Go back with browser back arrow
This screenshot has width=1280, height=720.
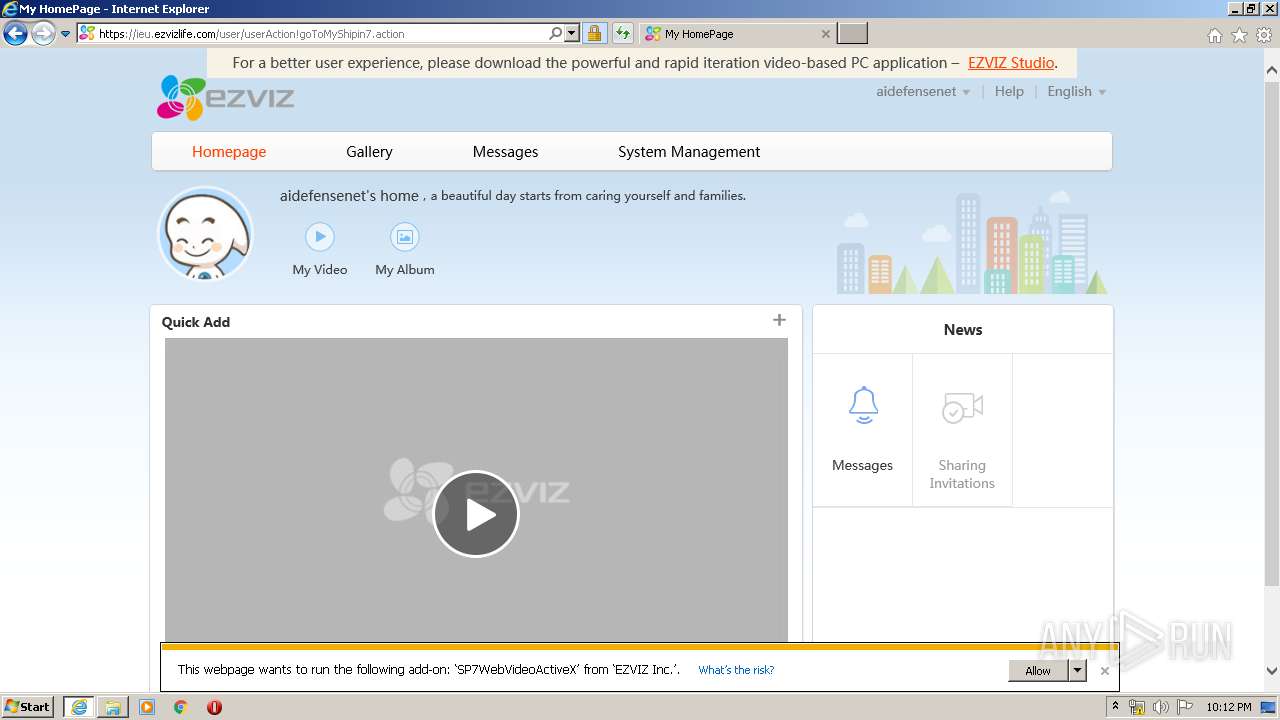(x=15, y=34)
